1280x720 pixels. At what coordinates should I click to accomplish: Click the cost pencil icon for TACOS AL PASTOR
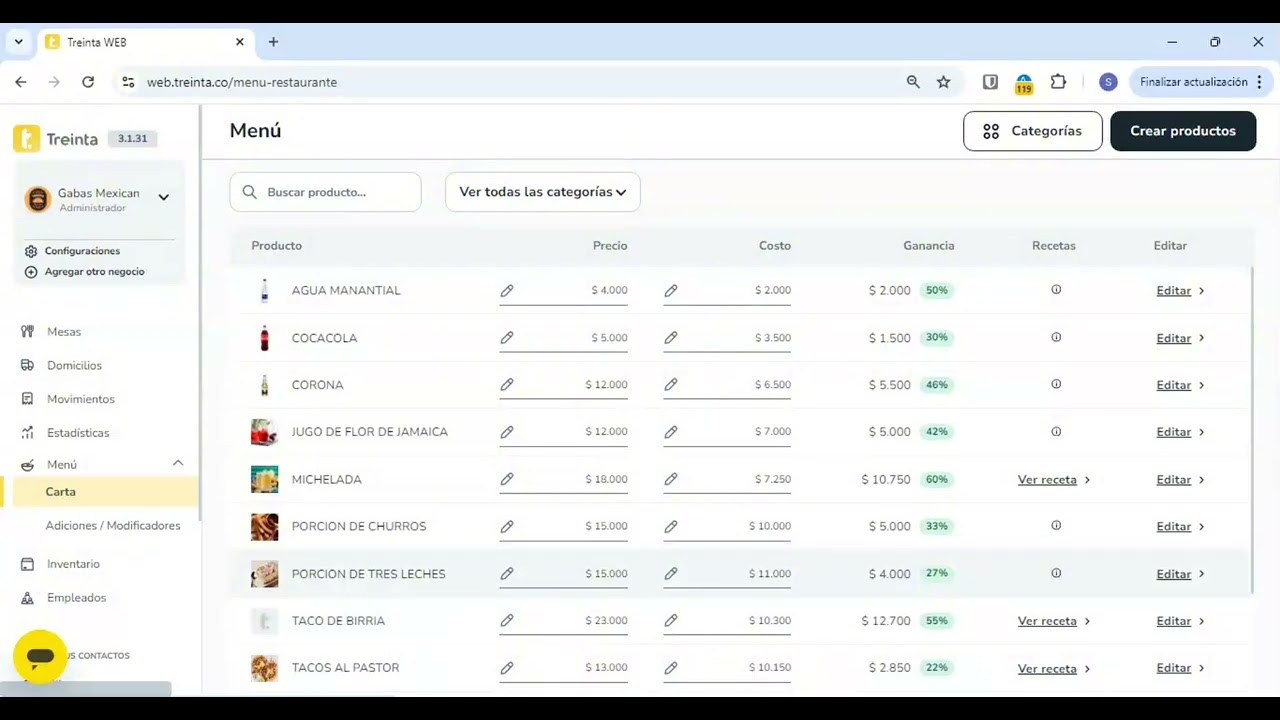(671, 668)
